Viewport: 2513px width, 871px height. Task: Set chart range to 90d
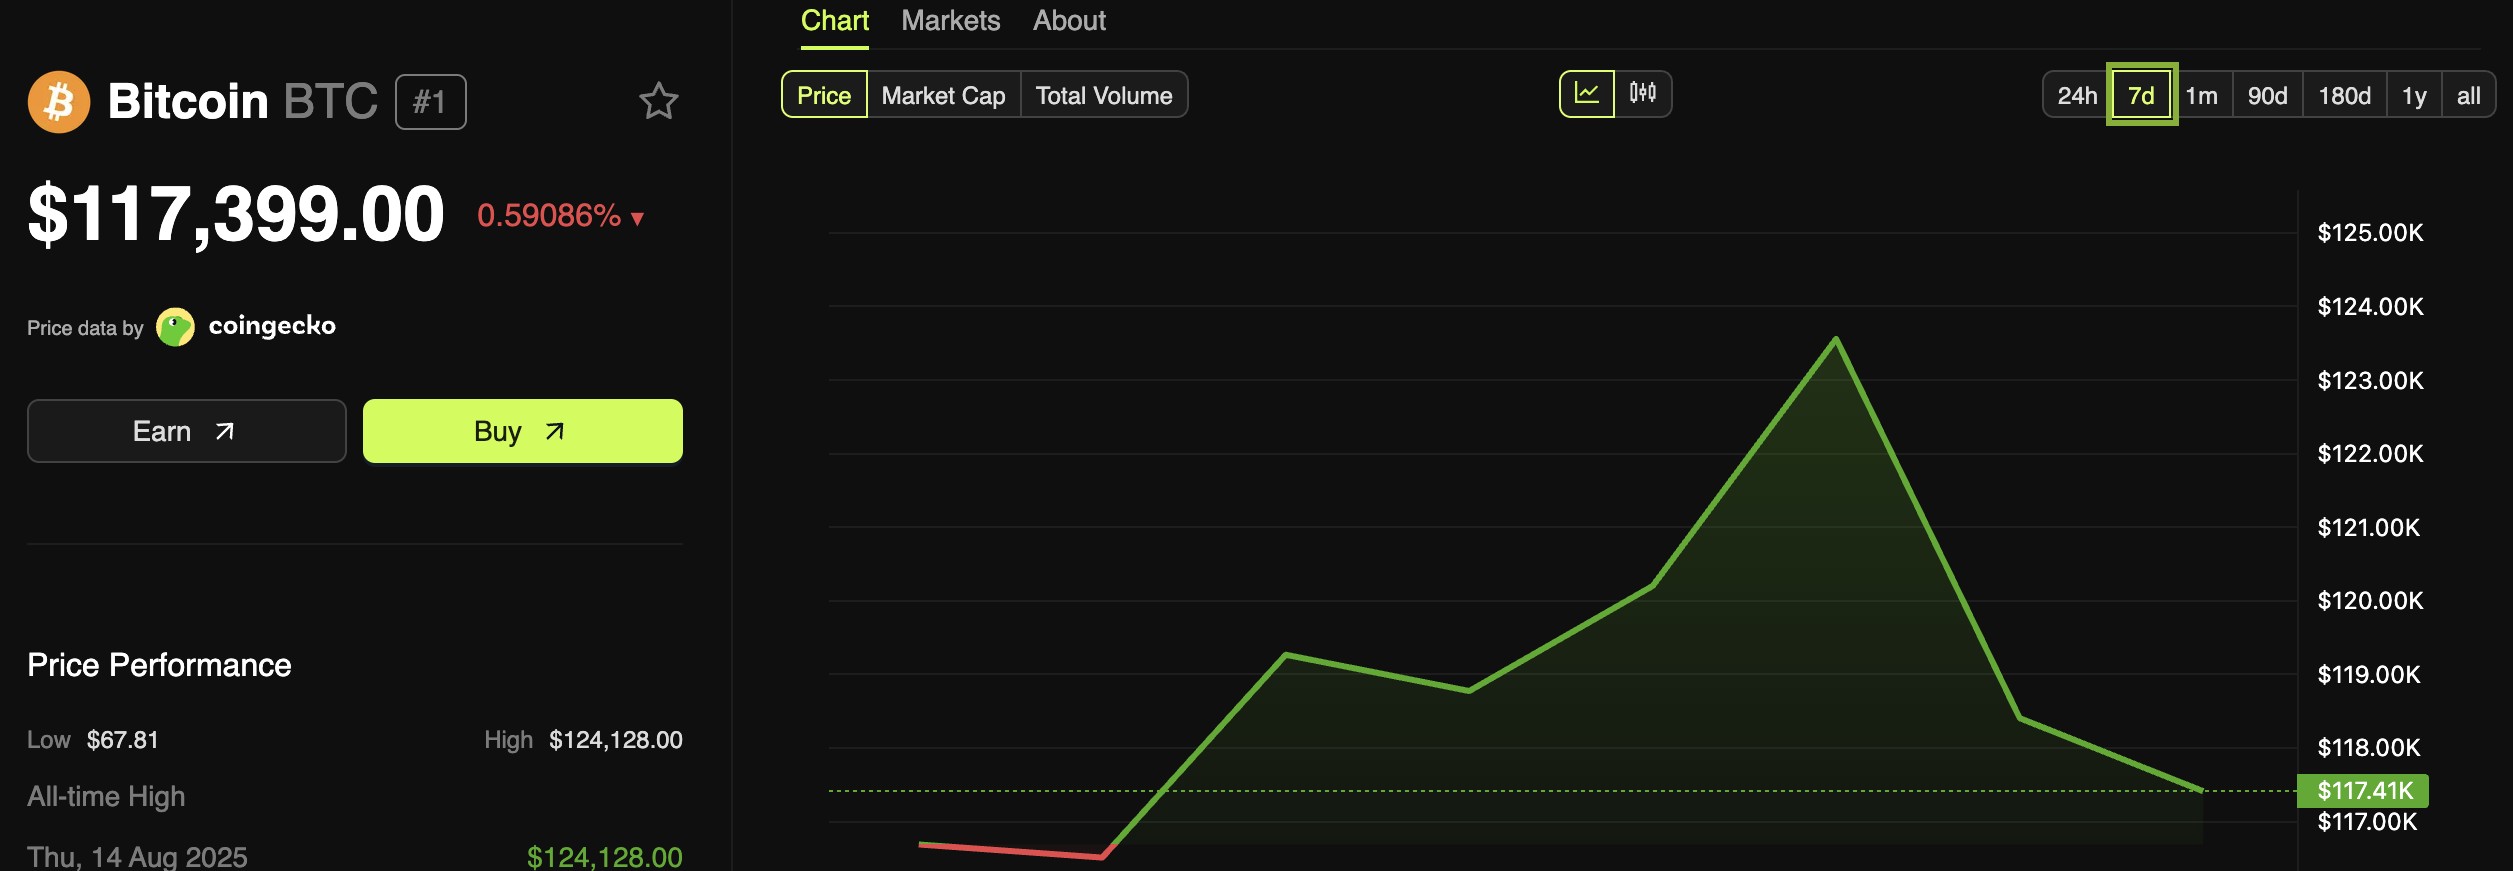[2268, 96]
